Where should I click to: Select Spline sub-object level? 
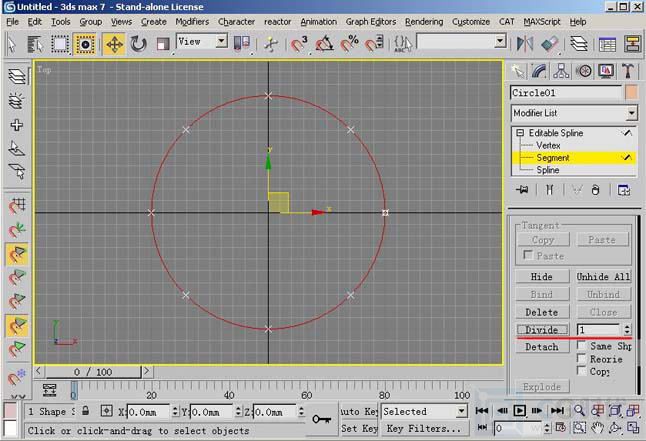[548, 170]
